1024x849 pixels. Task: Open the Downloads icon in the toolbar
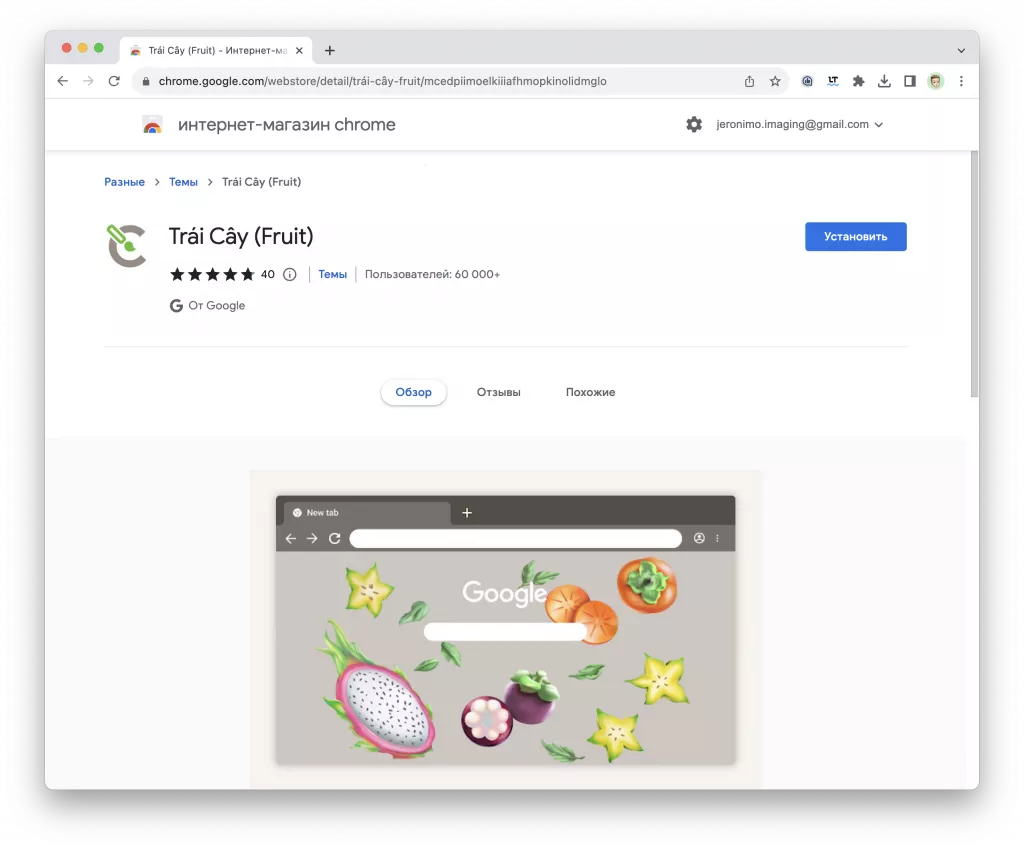[884, 81]
